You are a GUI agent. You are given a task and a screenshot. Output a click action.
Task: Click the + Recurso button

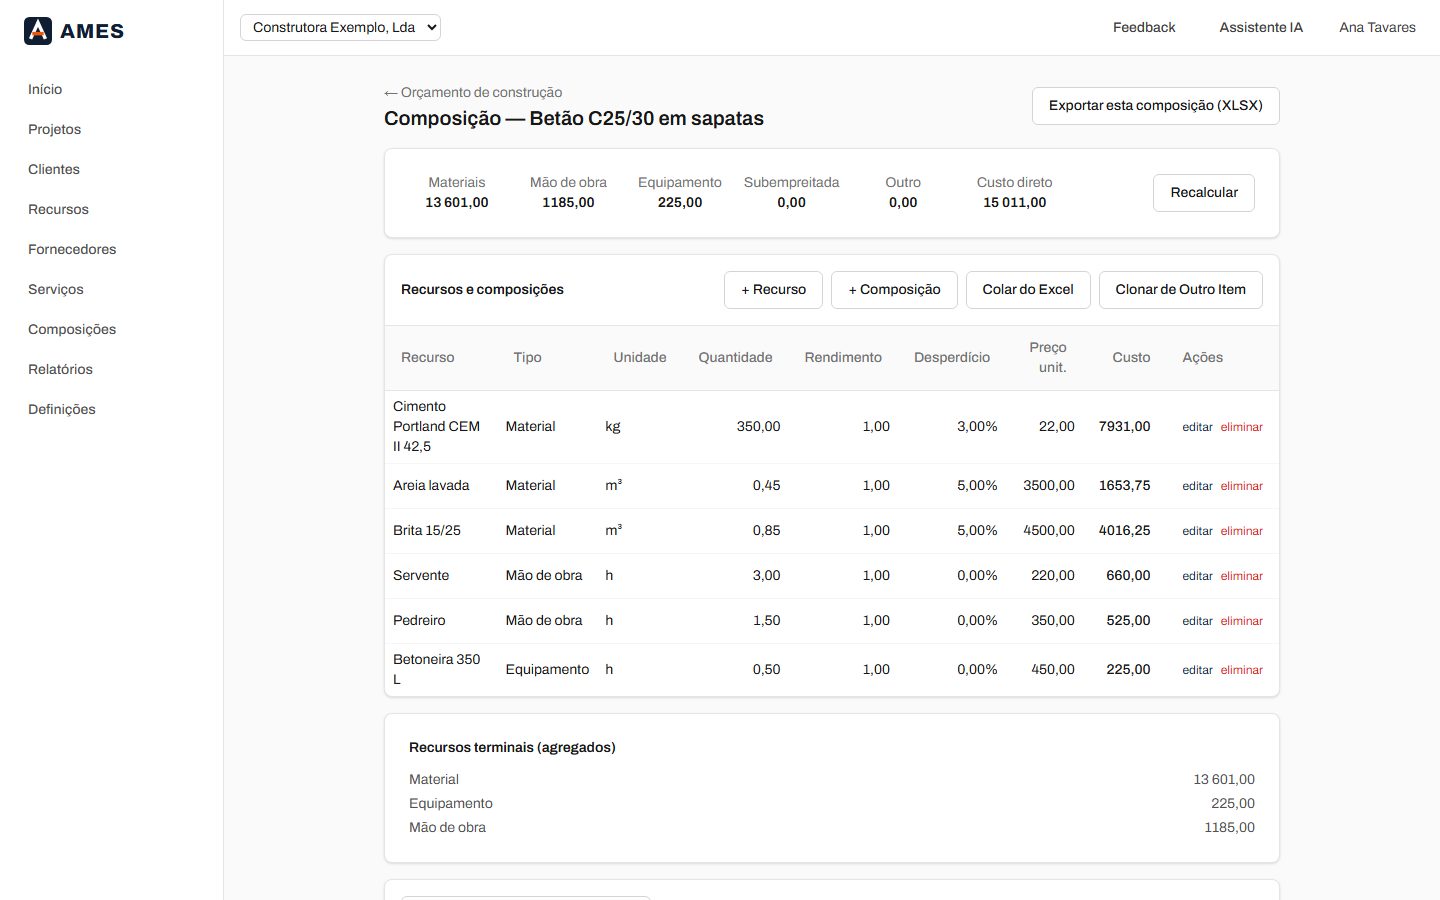773,289
